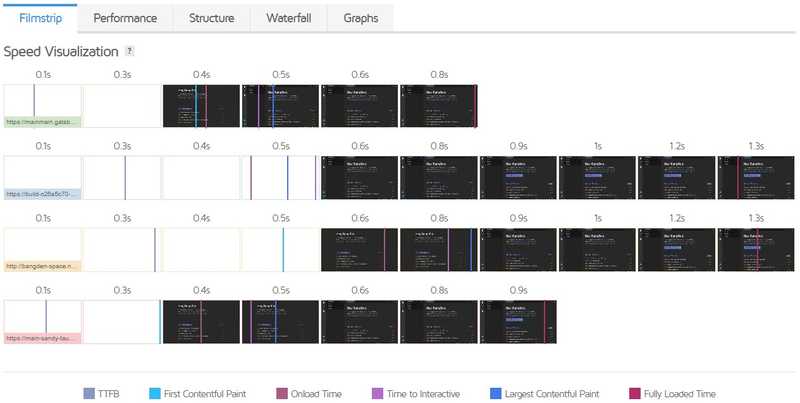Image resolution: width=800 pixels, height=403 pixels.
Task: Click the Speed Visualization help question mark icon
Action: pyautogui.click(x=130, y=51)
